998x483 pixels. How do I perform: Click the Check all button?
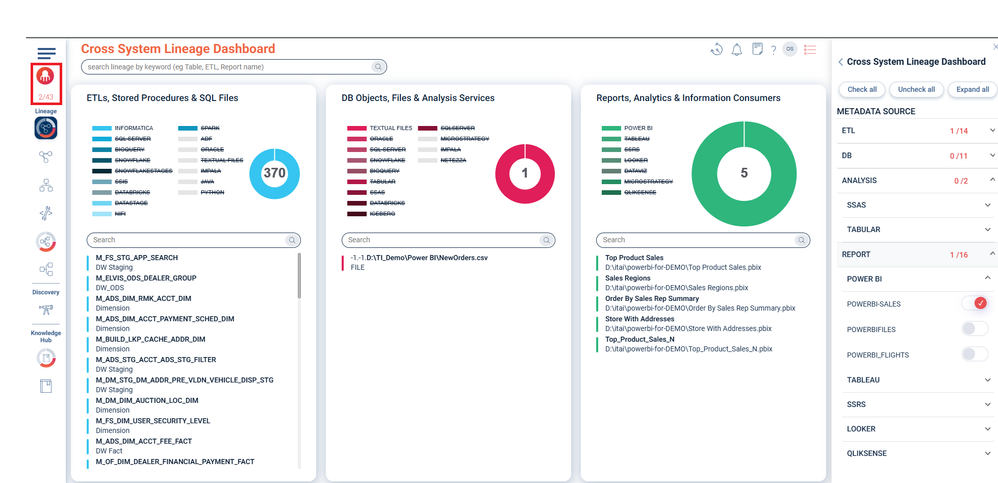click(x=862, y=89)
